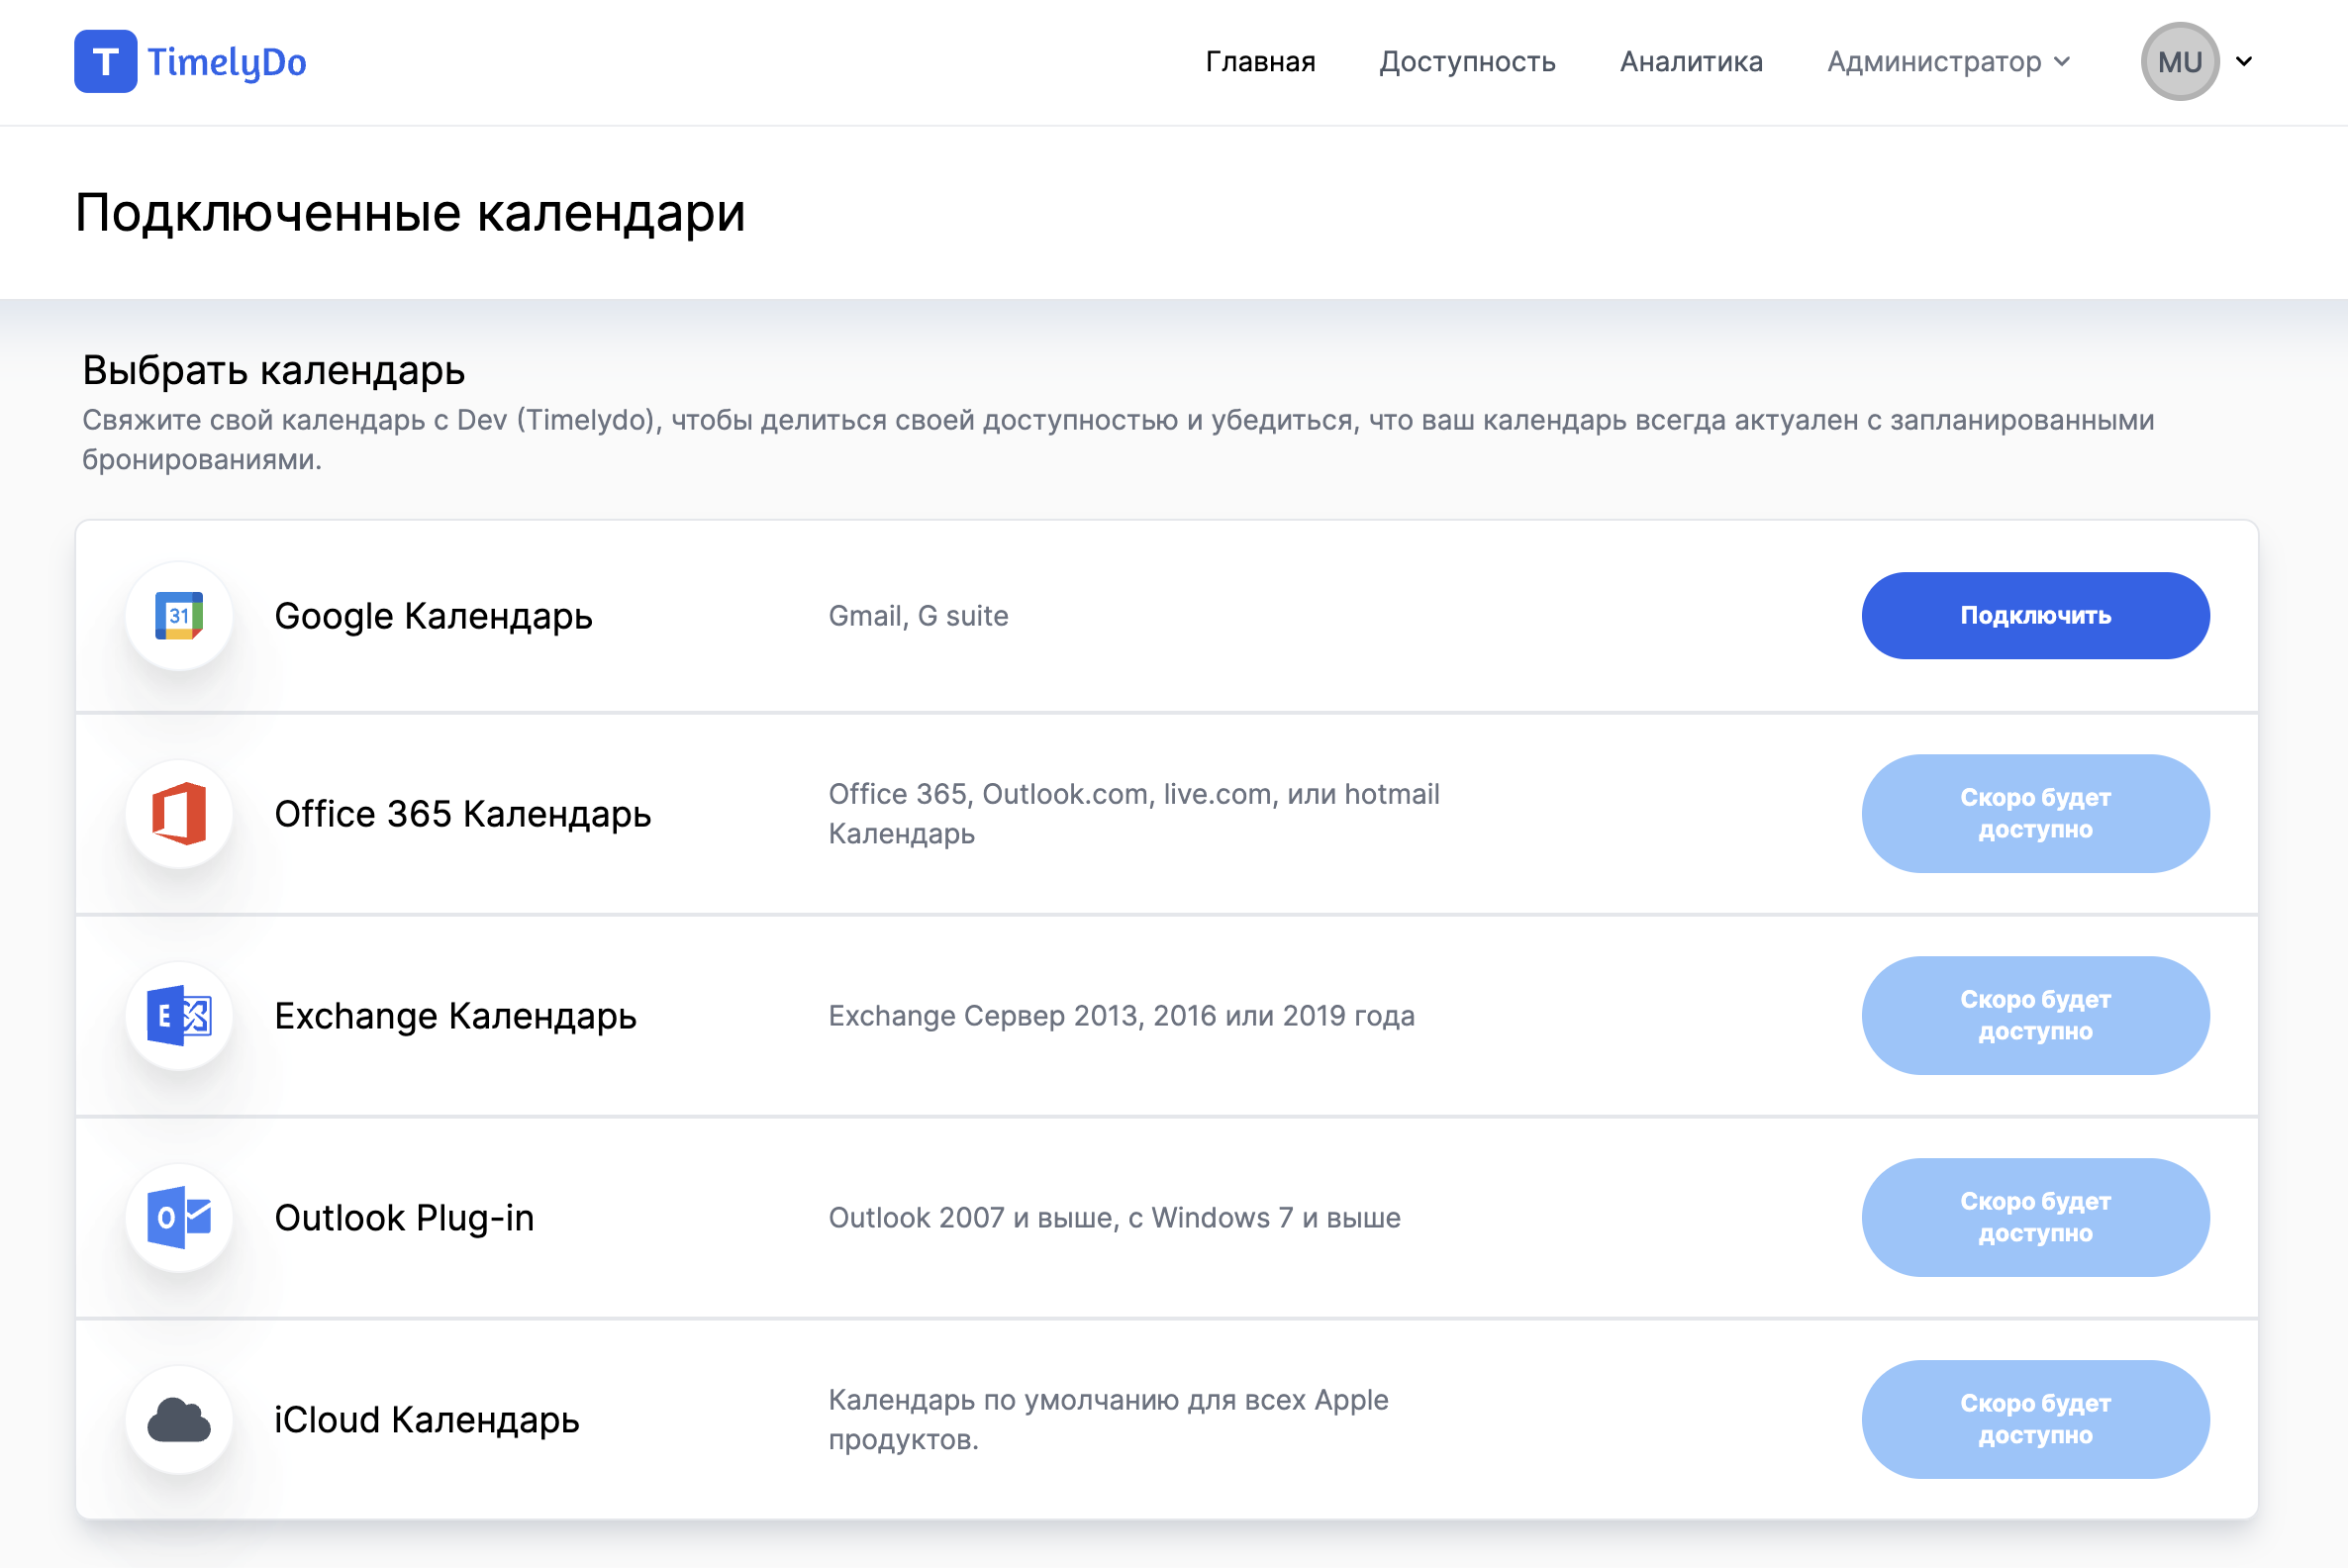Click the Outlook Plug-in icon

point(179,1218)
